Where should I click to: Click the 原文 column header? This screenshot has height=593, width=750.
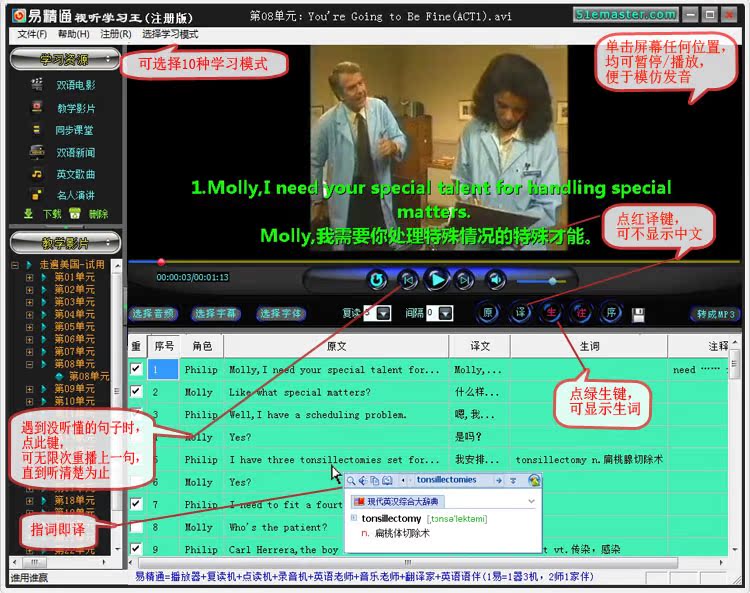click(x=336, y=346)
